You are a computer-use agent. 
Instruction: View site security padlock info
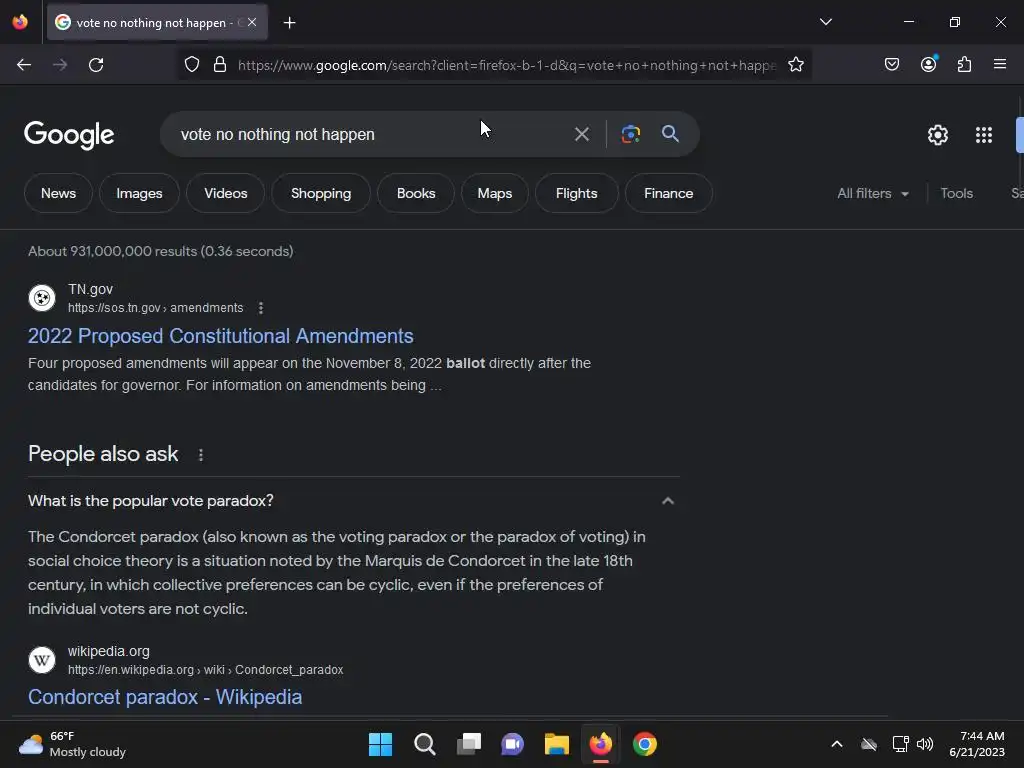point(220,65)
